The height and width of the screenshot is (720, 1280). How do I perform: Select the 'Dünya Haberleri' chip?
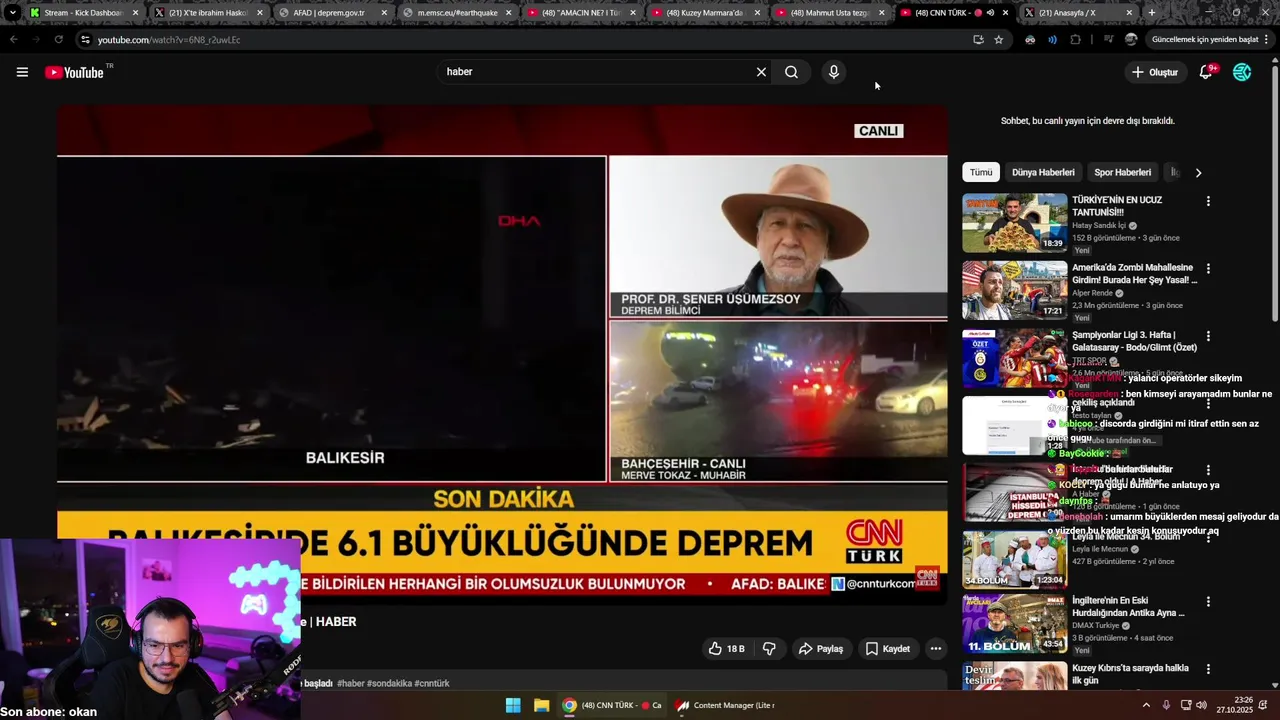click(x=1043, y=172)
